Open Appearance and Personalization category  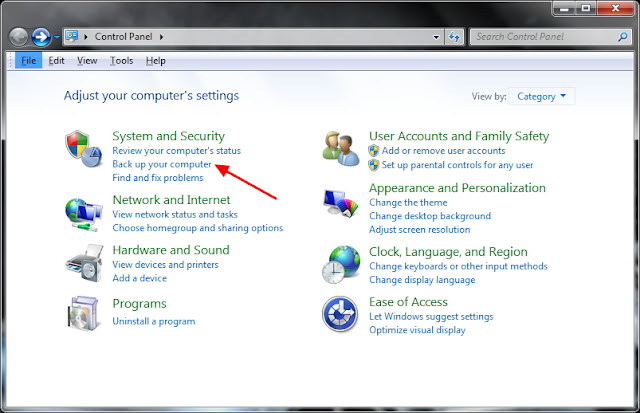click(457, 188)
